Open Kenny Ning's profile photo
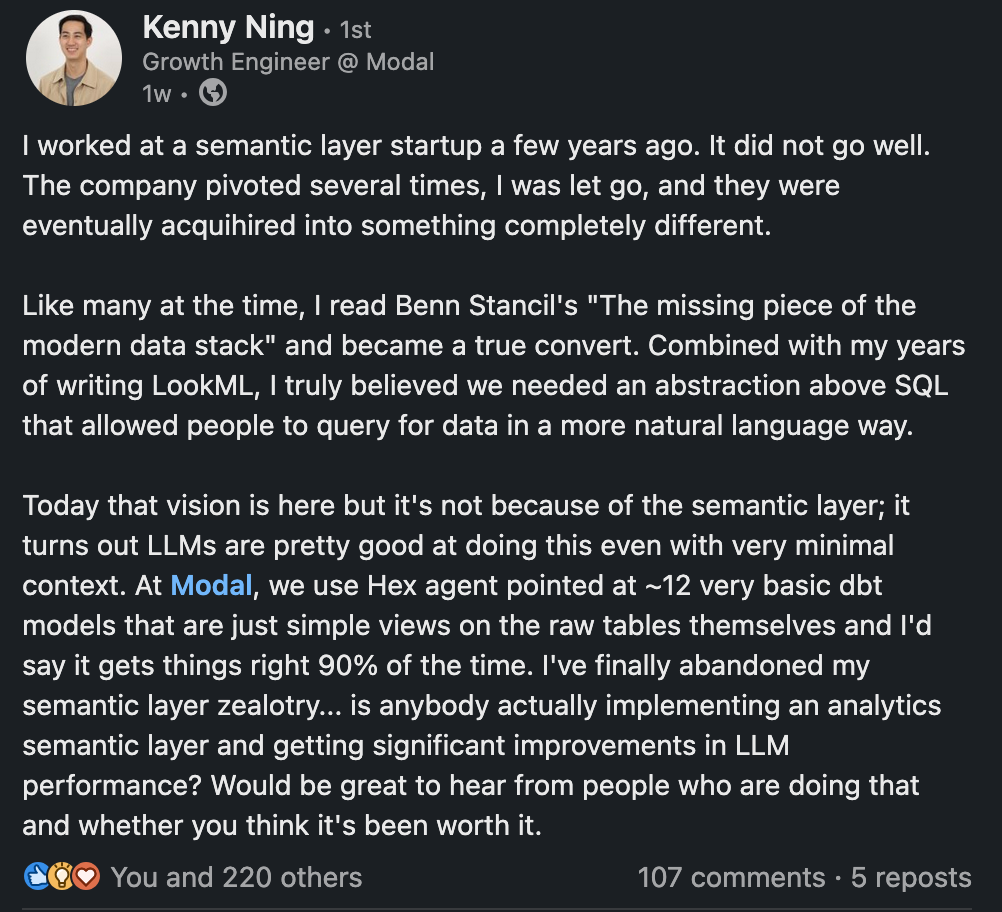 coord(73,59)
